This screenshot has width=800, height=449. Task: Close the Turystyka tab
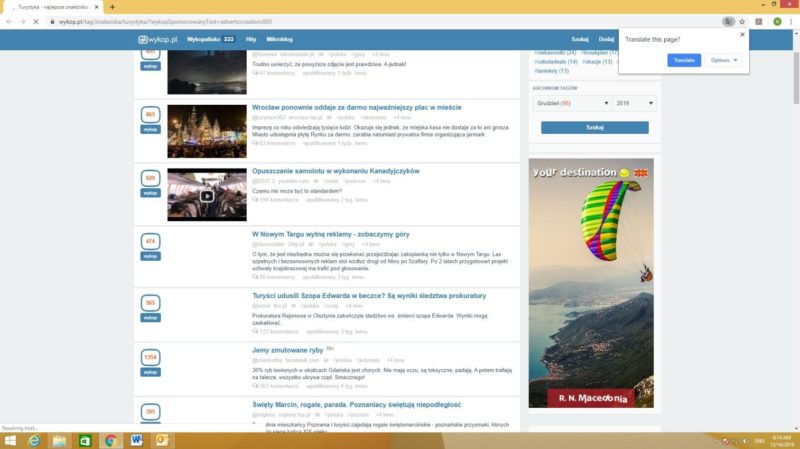(x=96, y=7)
